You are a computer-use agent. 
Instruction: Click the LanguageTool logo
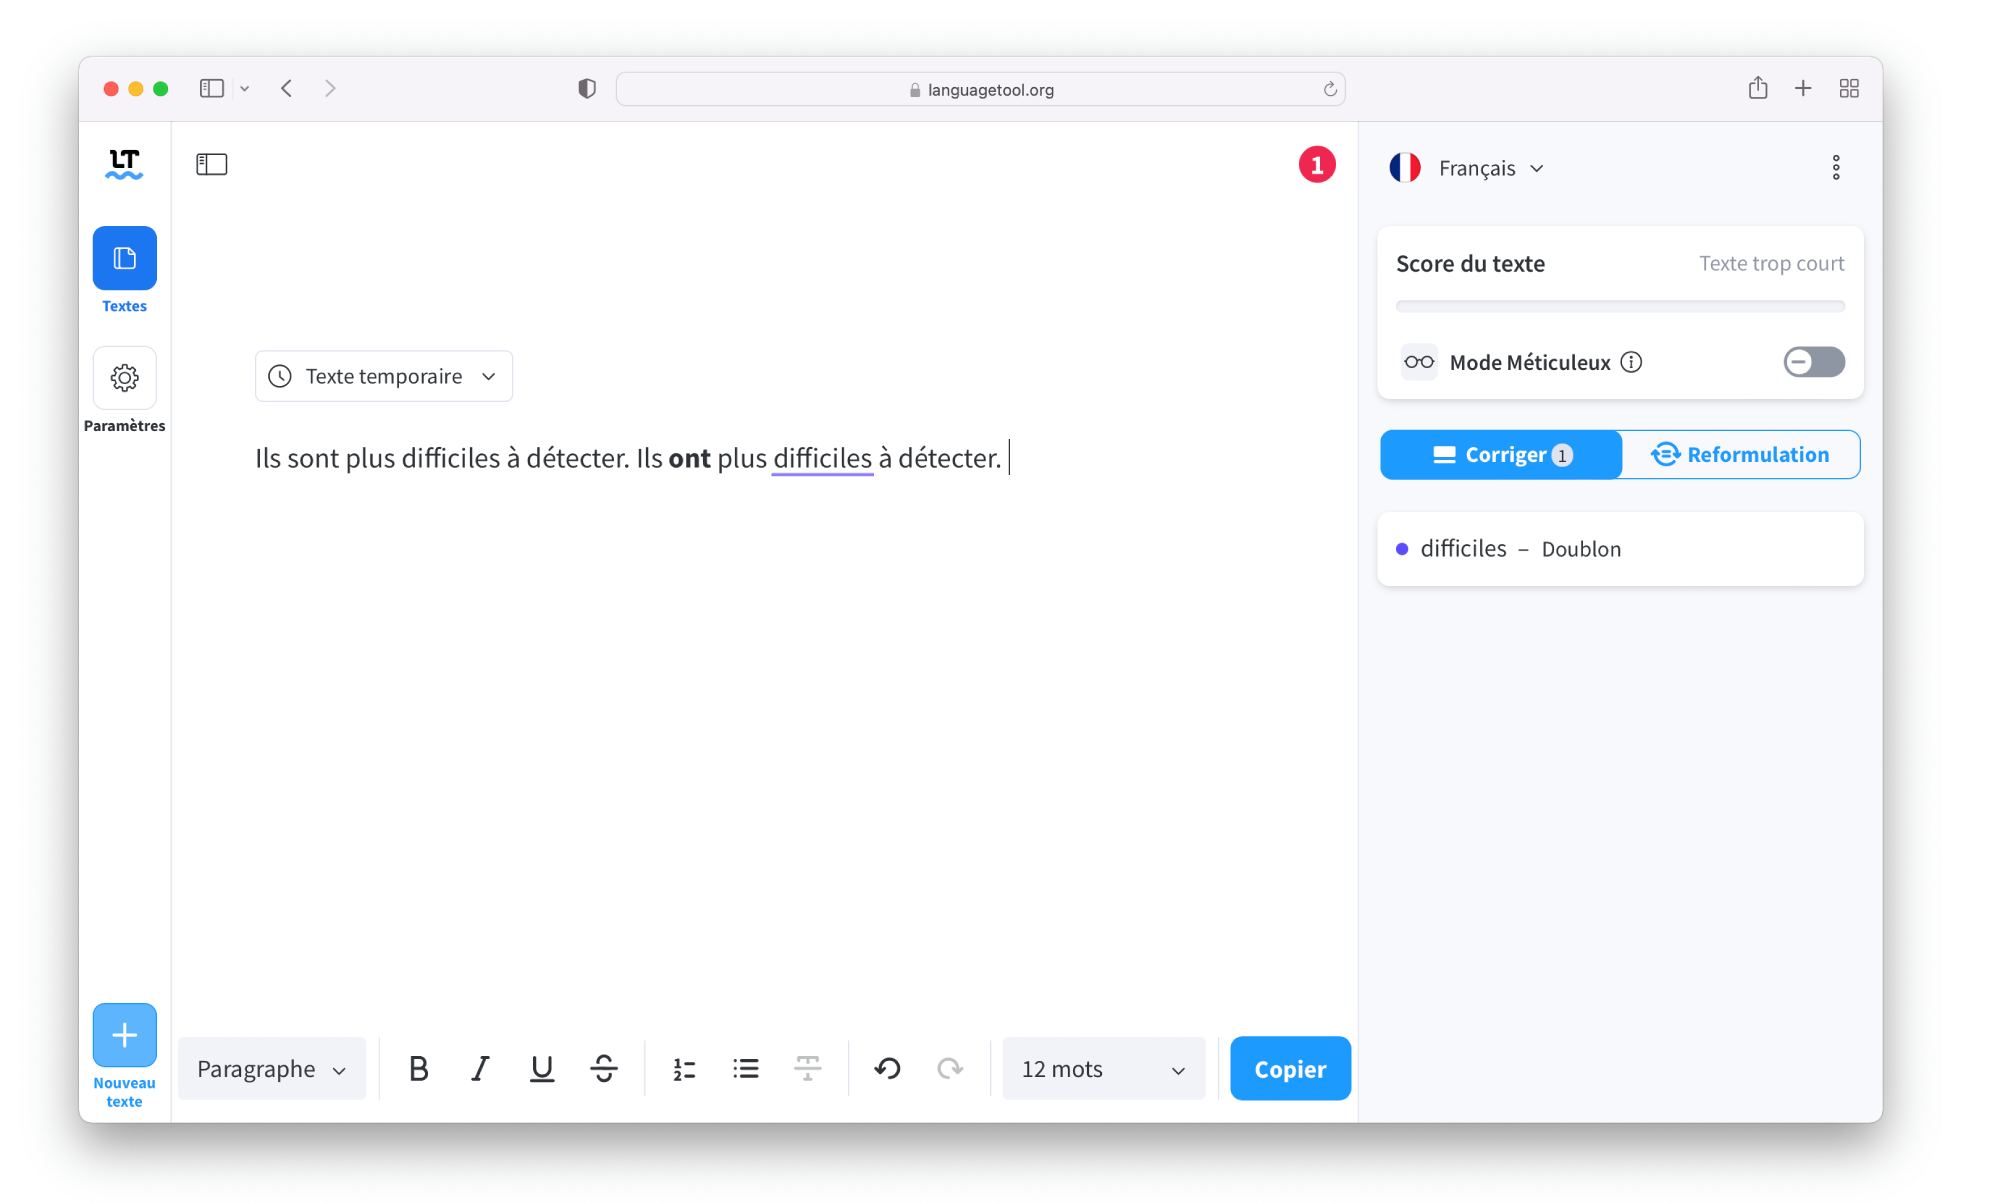(x=124, y=164)
